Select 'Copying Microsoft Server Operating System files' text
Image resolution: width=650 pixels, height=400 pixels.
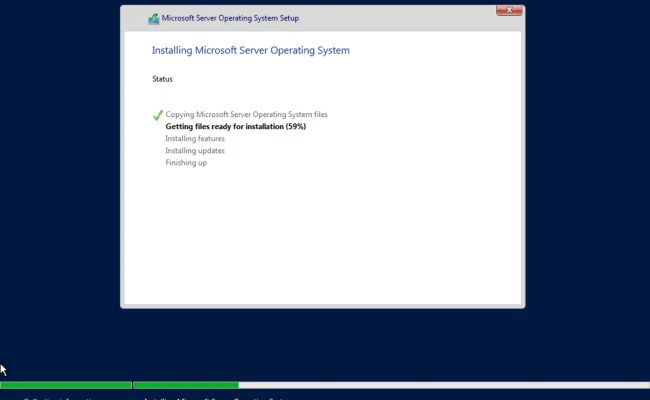coord(246,114)
